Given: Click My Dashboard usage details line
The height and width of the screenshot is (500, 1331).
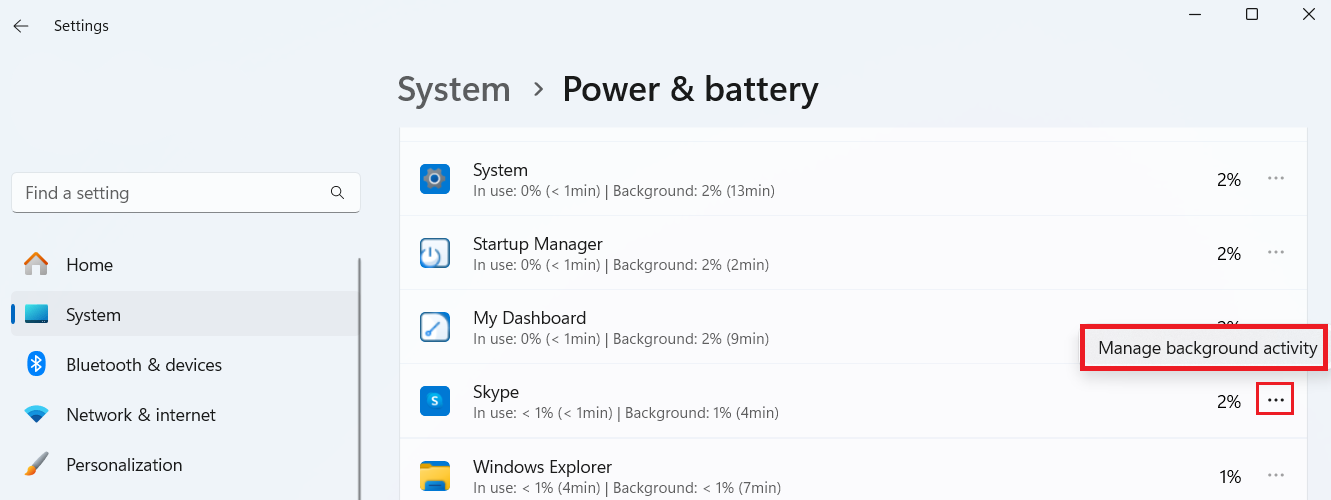Looking at the screenshot, I should 621,339.
